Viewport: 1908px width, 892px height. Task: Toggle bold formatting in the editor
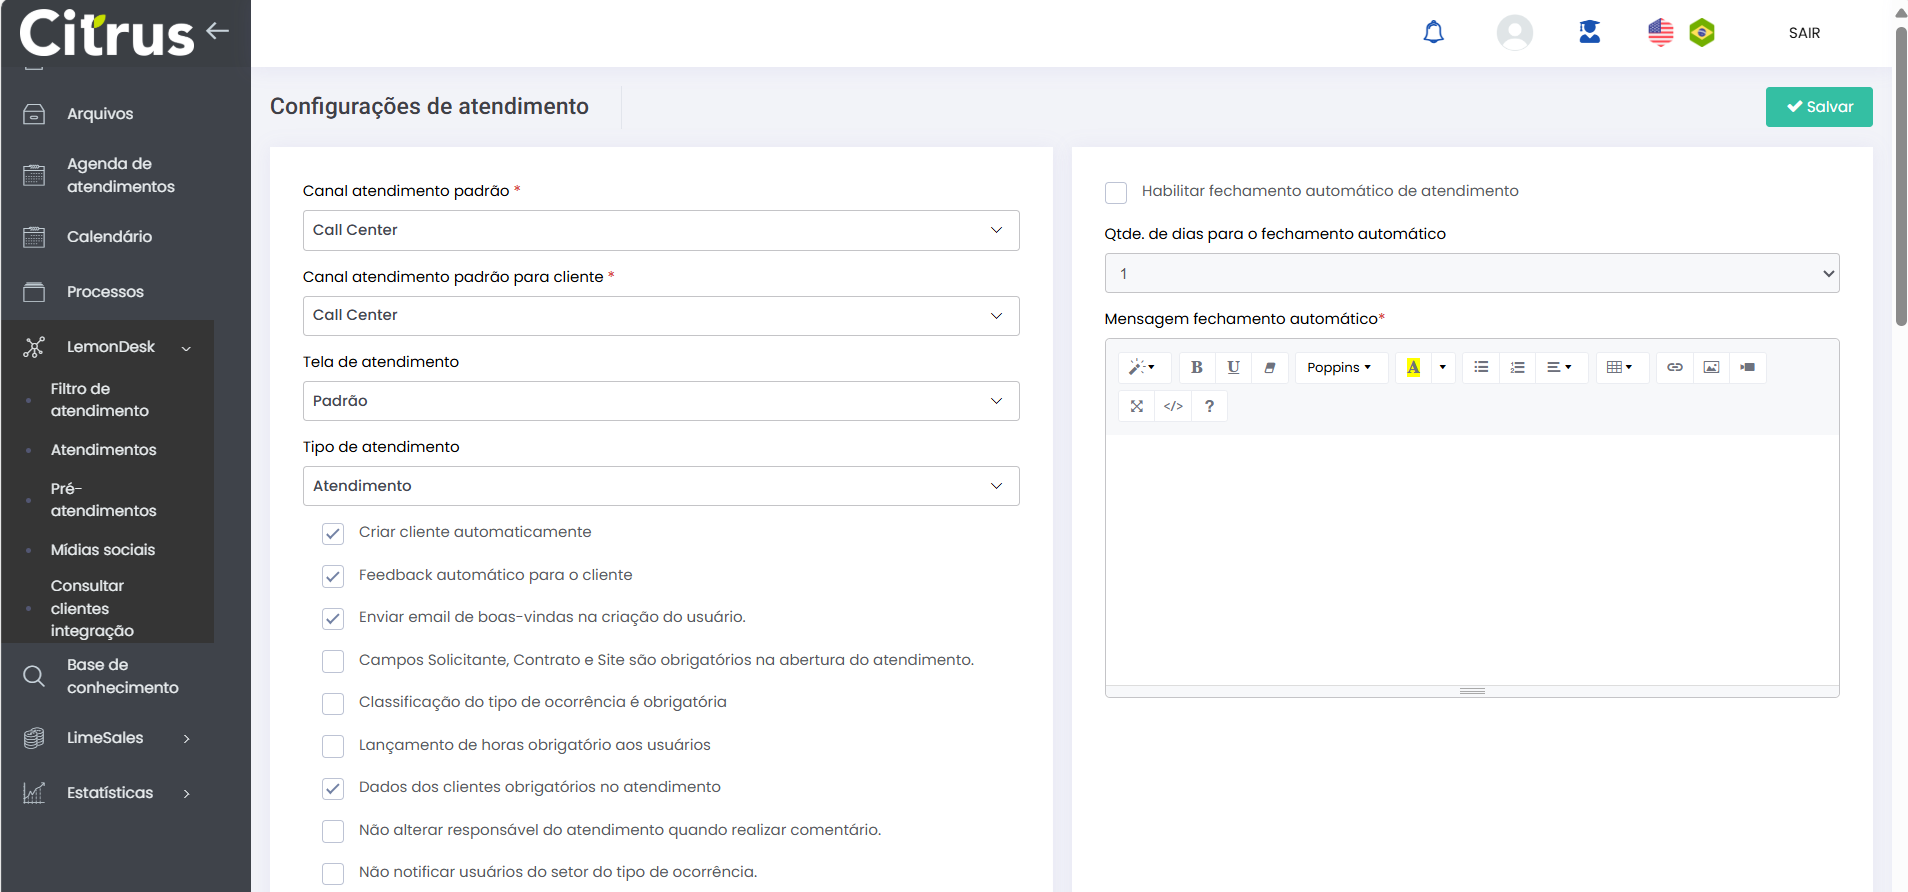1196,367
